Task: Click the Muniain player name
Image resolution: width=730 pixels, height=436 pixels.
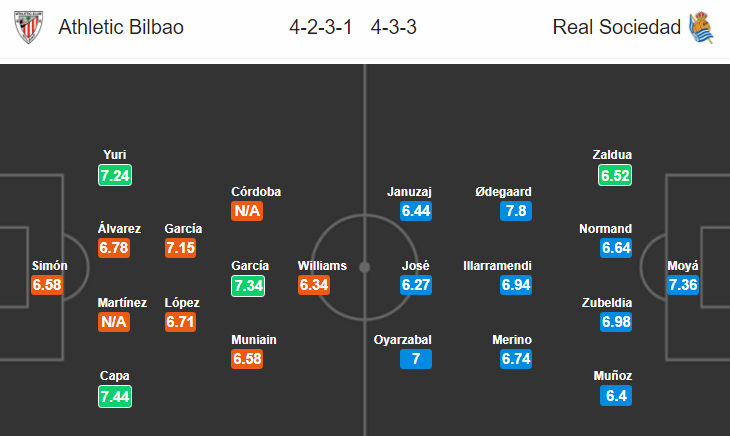Action: click(254, 340)
